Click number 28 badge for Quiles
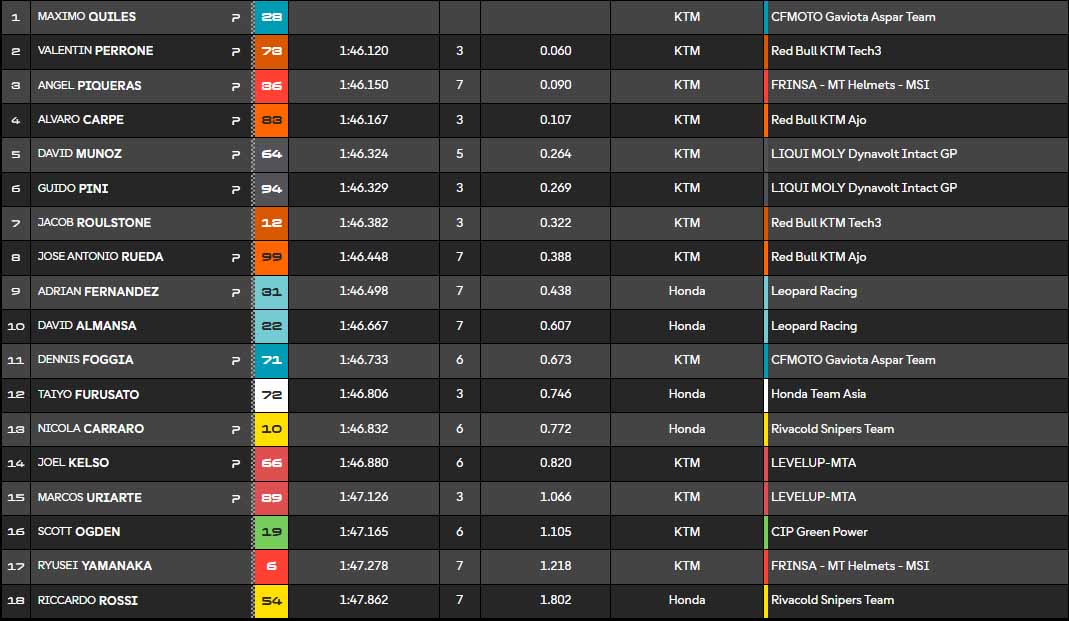Image resolution: width=1069 pixels, height=621 pixels. point(271,17)
